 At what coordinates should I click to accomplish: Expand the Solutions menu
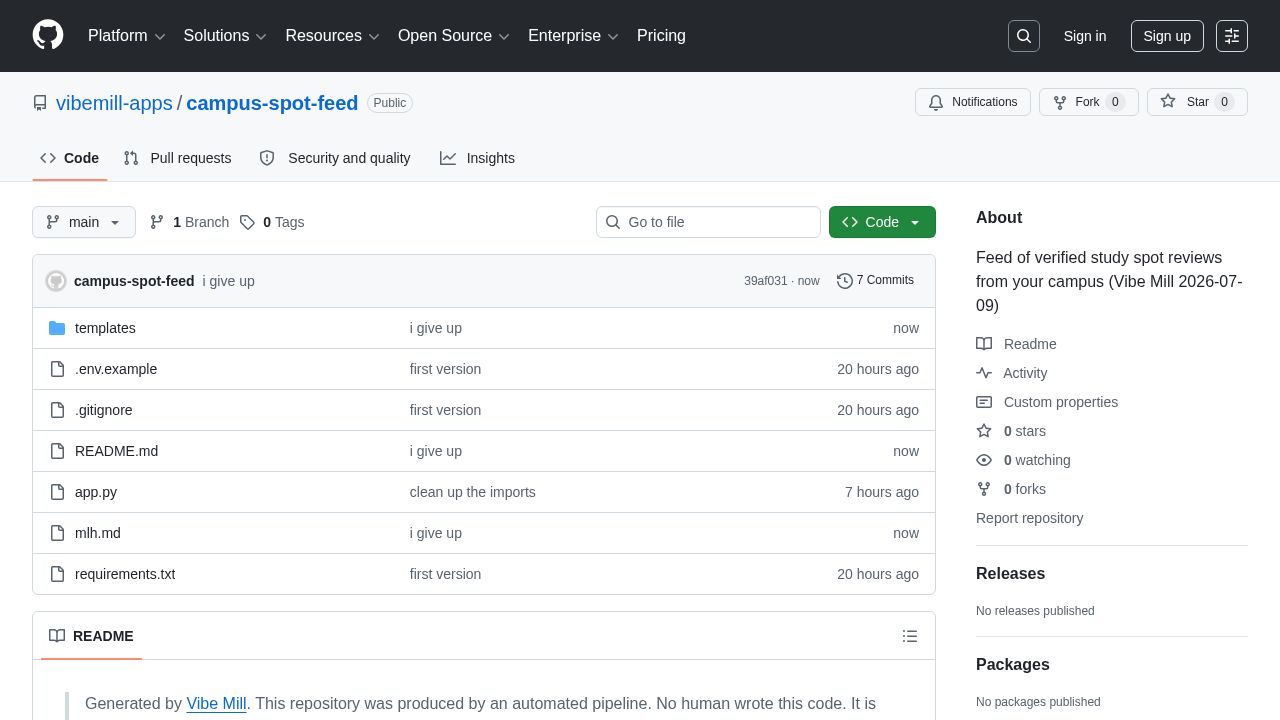point(225,36)
